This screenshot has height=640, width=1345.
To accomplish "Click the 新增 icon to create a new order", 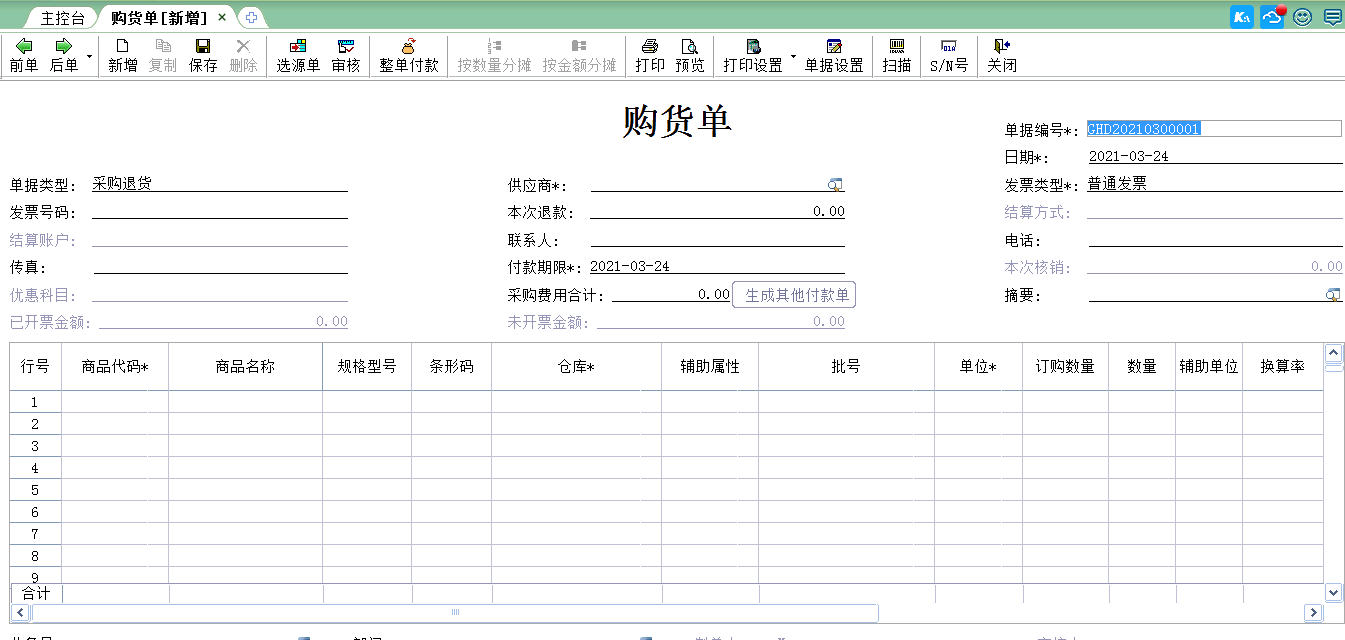I will click(x=122, y=56).
